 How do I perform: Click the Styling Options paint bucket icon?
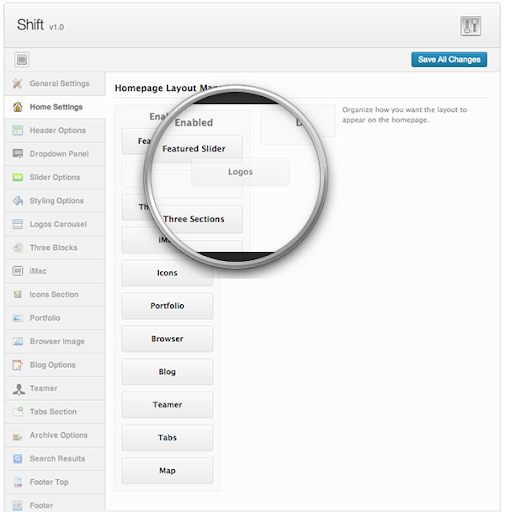pyautogui.click(x=18, y=201)
